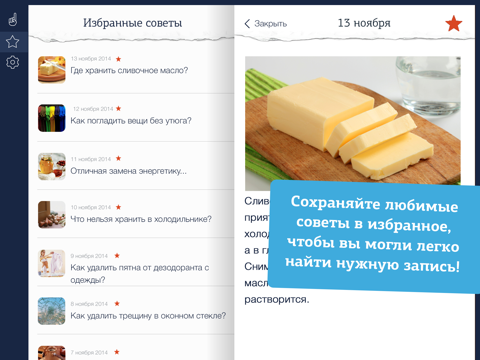Screen dimensions: 480x360
Task: Click honey jar thumbnail for 11 ноября tip
Action: point(51,166)
